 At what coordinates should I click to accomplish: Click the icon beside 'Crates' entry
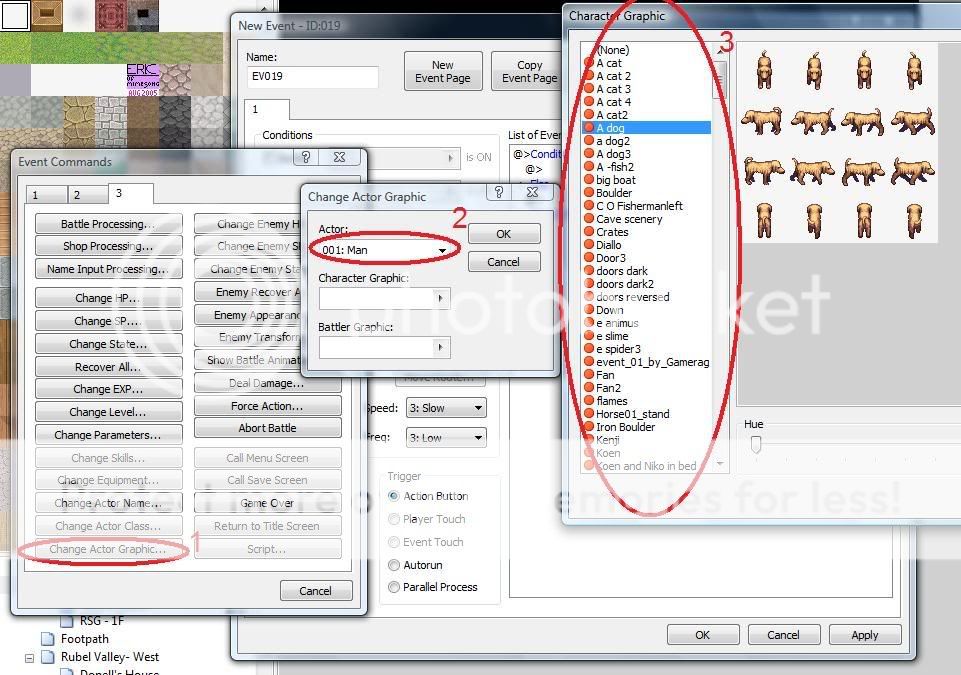(x=589, y=232)
